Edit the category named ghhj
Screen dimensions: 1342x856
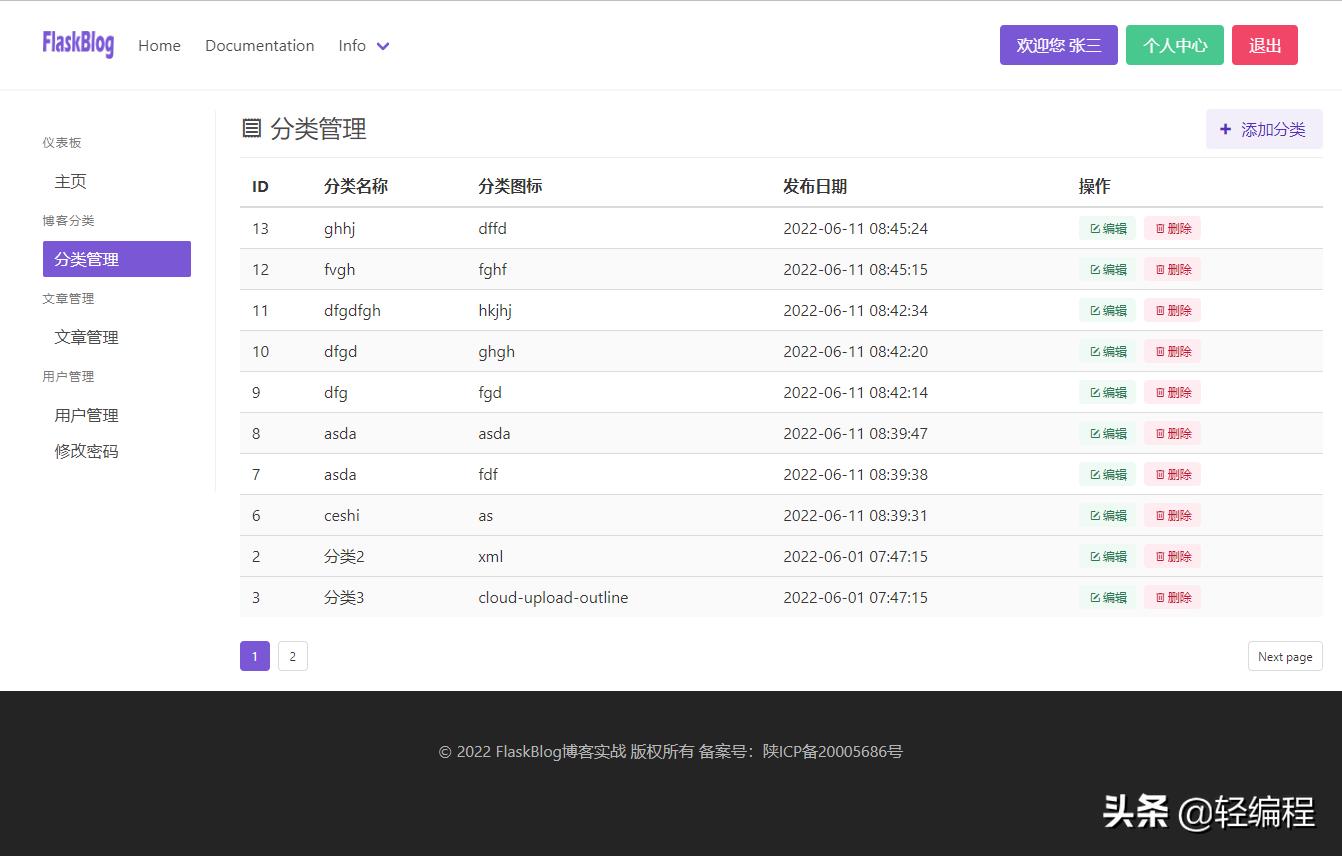pos(1107,228)
